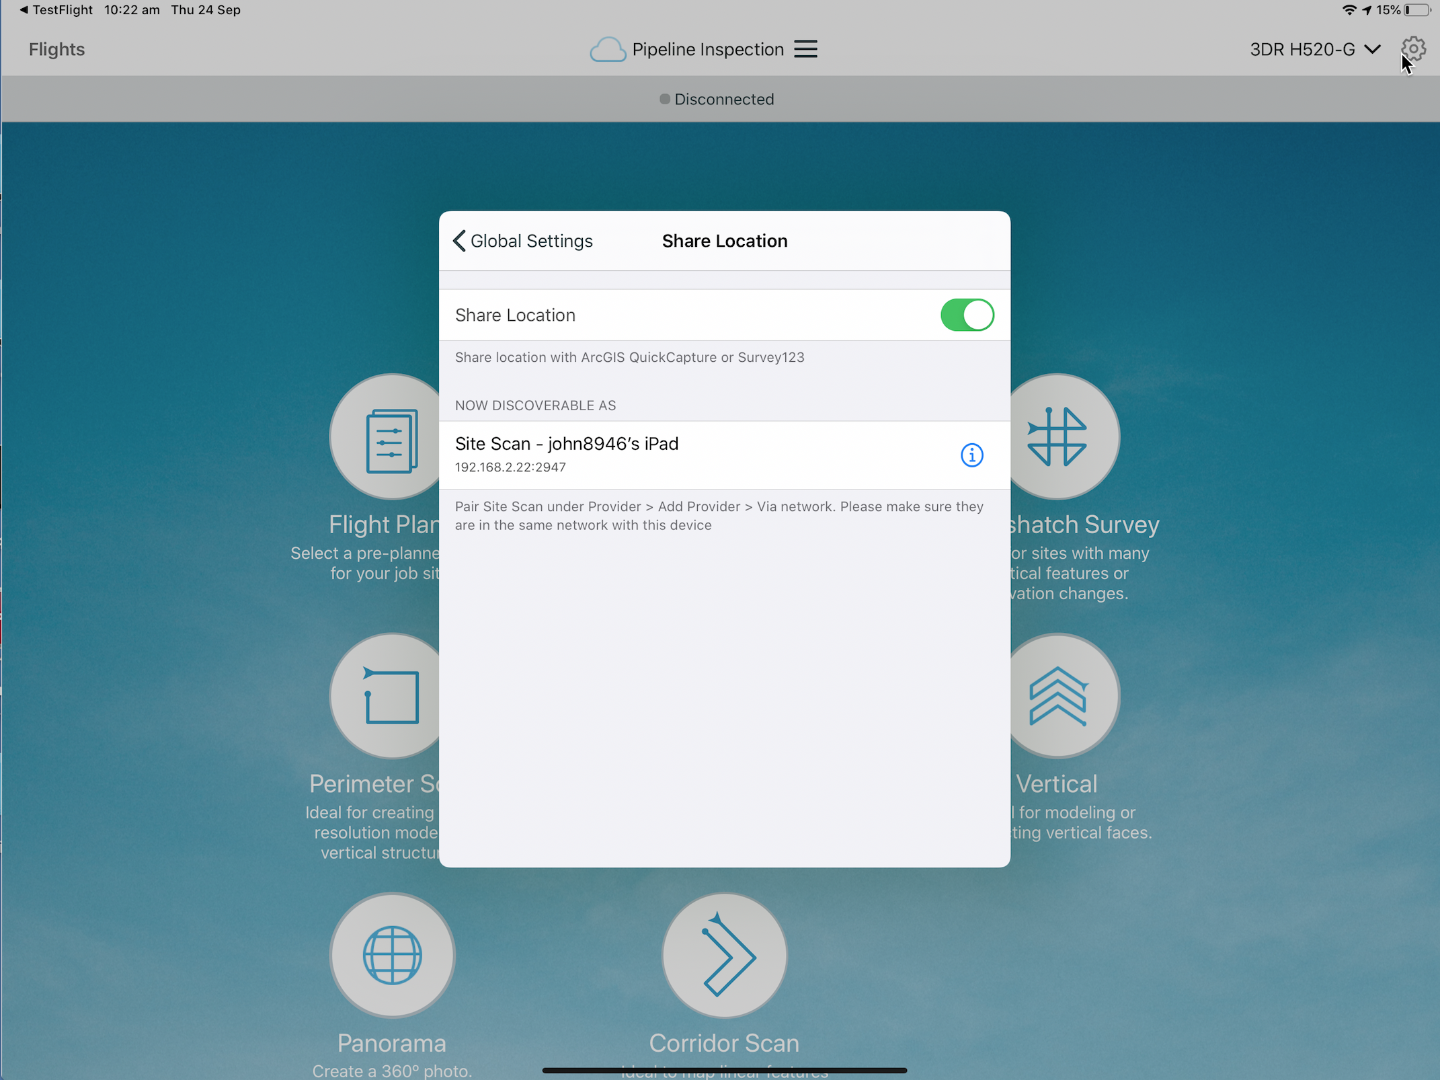Choose the Vertical scan mode icon

coord(1062,696)
